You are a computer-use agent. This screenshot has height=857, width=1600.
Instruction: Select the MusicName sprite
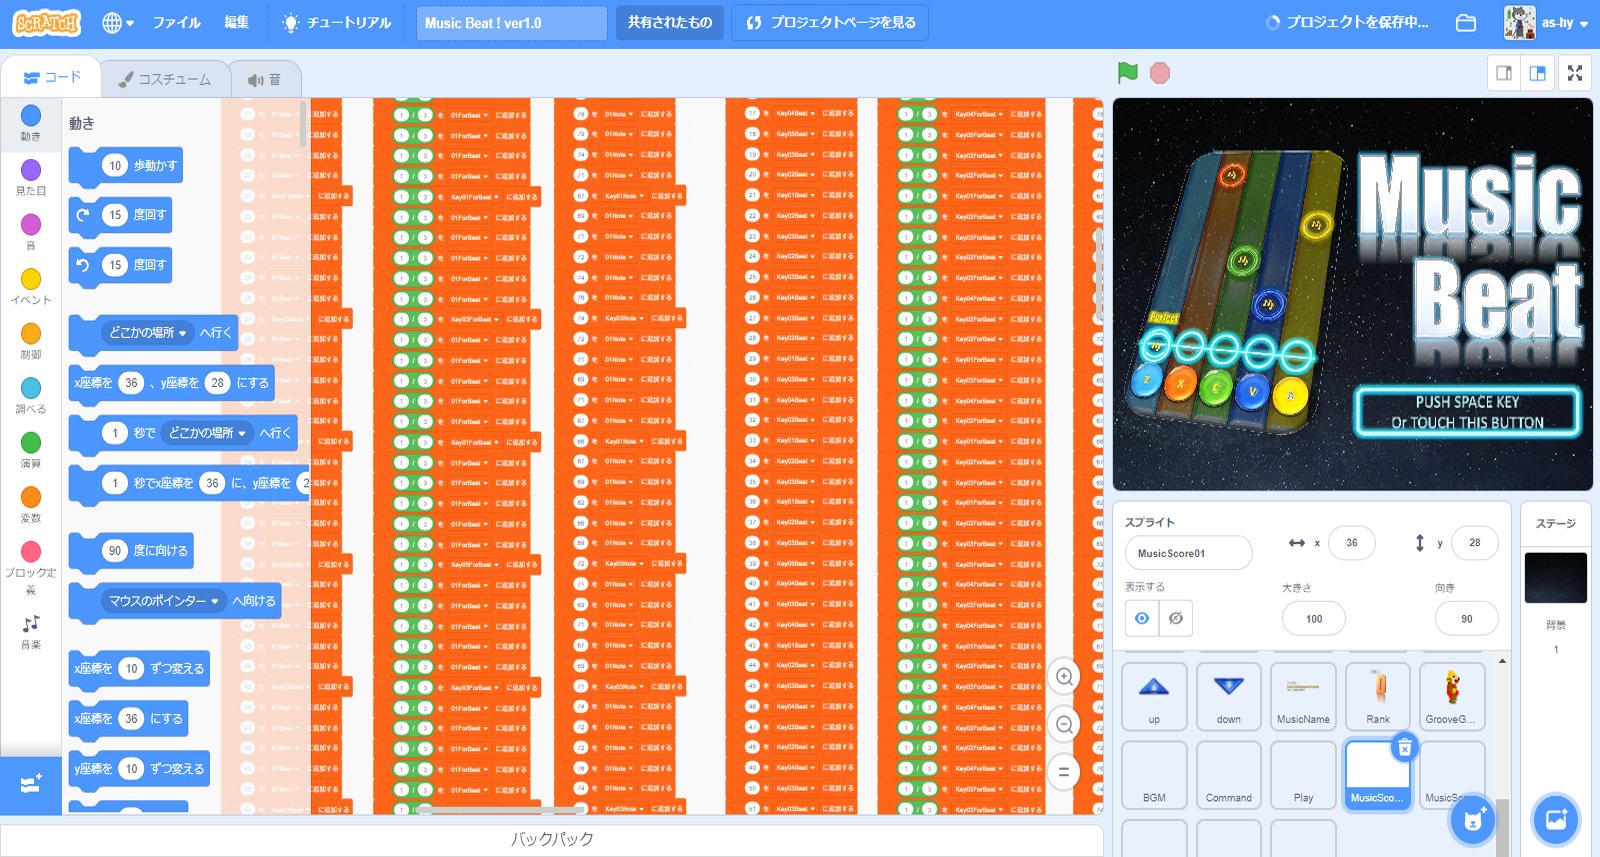[x=1303, y=696]
